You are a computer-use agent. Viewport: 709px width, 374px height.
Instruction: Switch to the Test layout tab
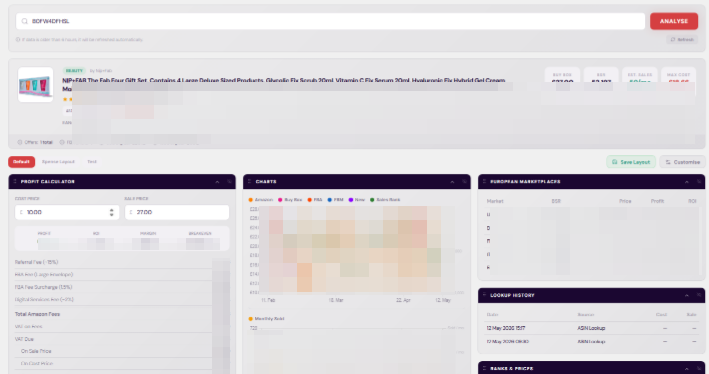pos(92,162)
